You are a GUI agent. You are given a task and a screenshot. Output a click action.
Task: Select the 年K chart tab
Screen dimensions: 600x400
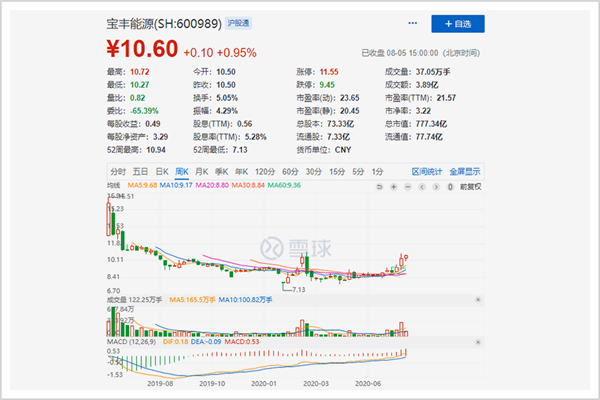point(241,171)
